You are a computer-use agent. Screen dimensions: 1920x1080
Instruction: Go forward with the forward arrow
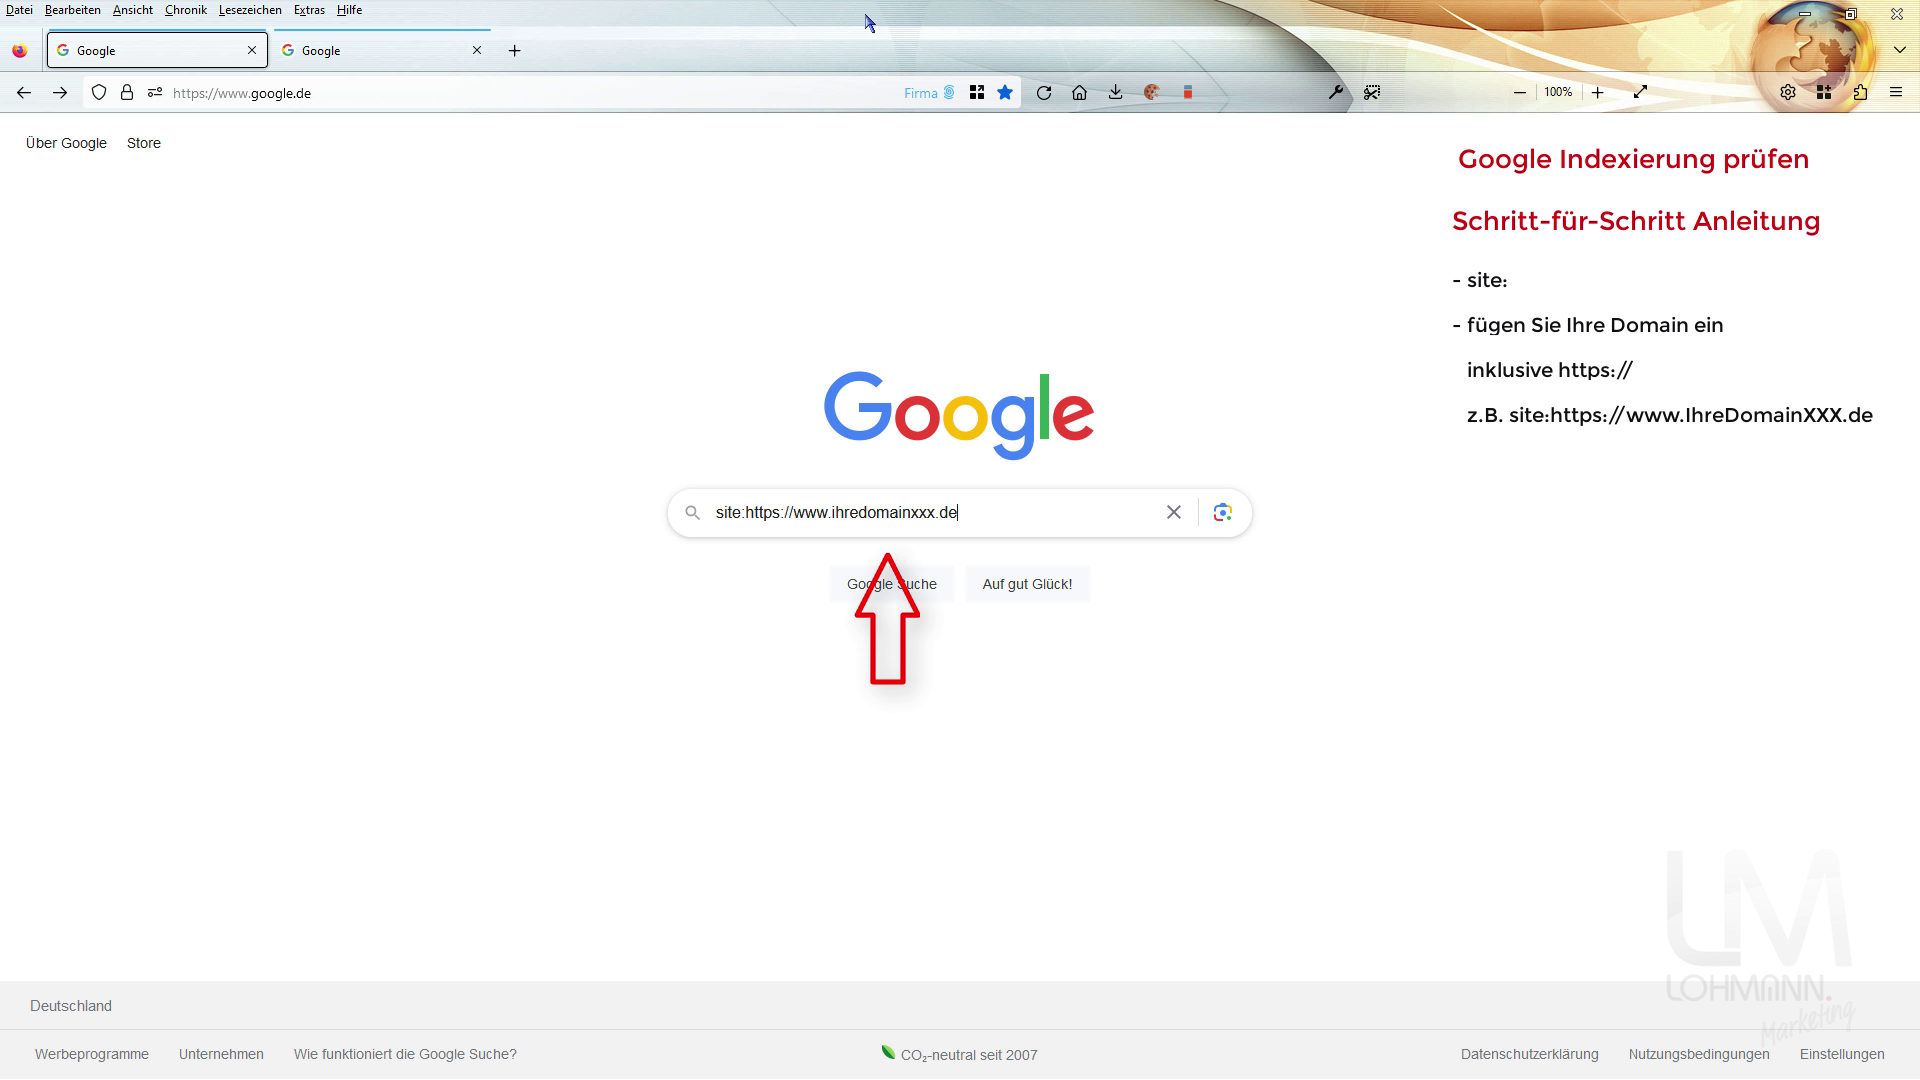coord(60,93)
